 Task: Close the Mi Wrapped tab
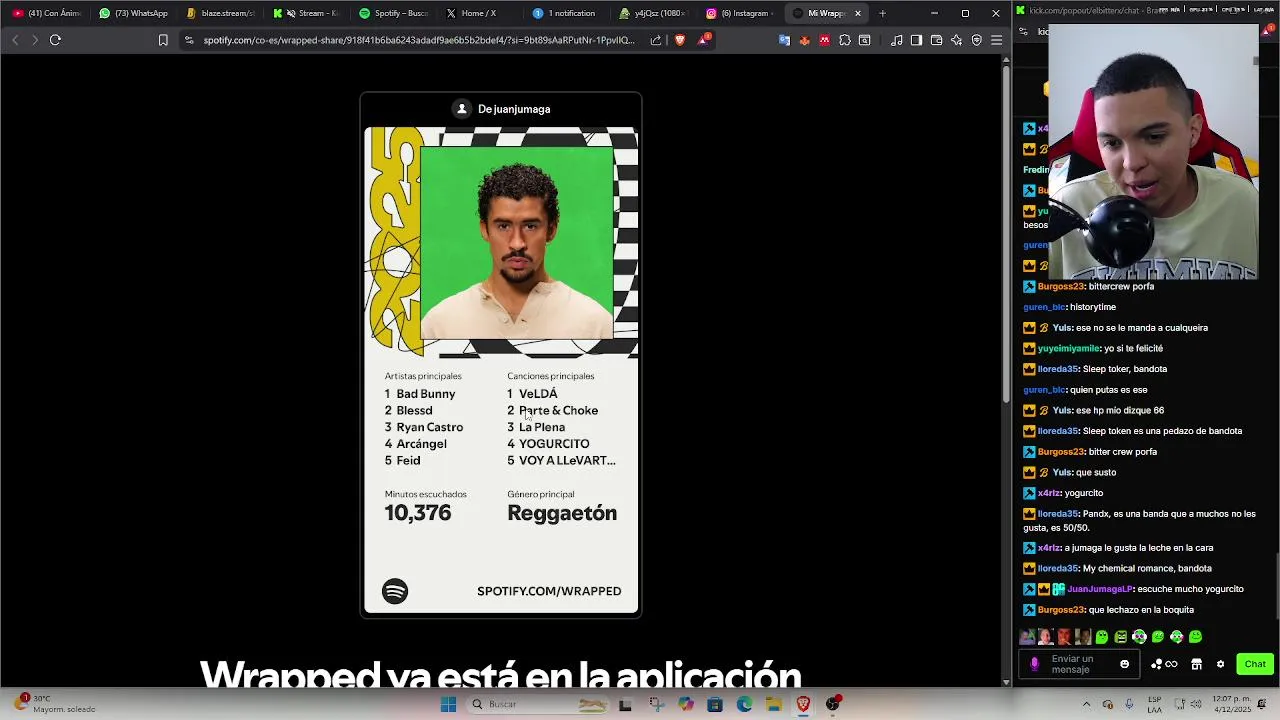point(857,13)
